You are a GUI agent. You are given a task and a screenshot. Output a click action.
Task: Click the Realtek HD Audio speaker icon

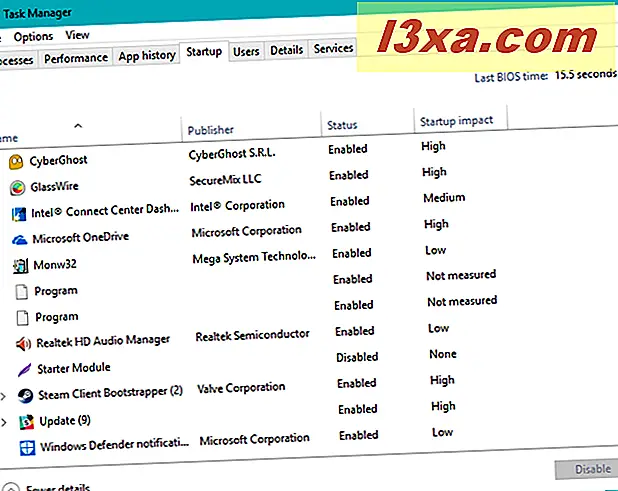click(x=23, y=344)
